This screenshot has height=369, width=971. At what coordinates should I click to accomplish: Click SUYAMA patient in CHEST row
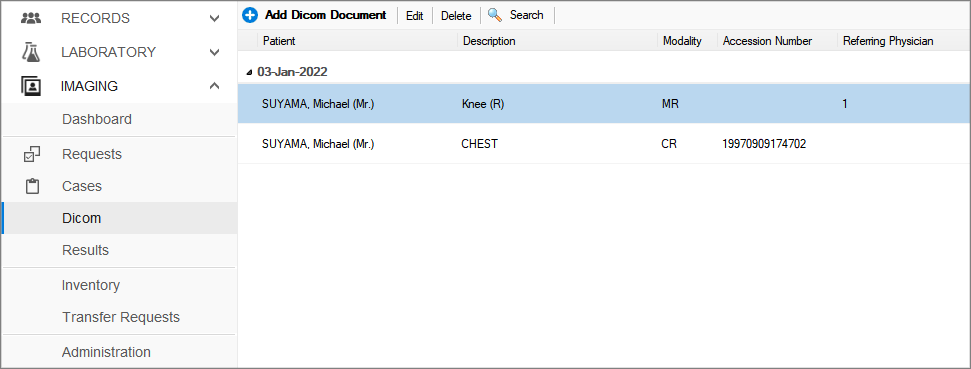(x=318, y=144)
